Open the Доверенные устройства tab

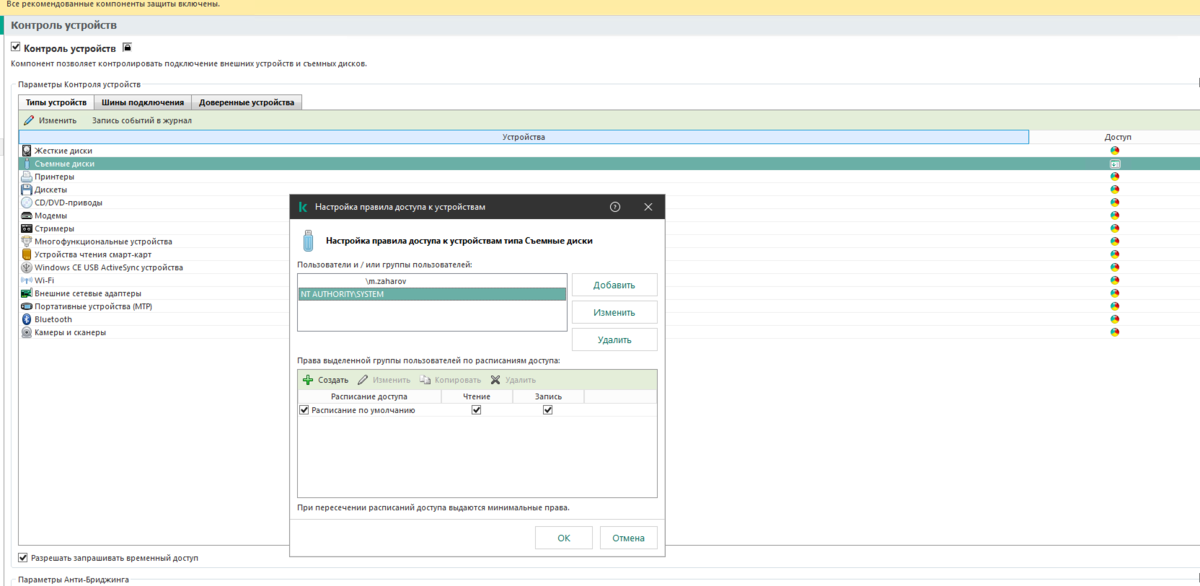tap(246, 102)
